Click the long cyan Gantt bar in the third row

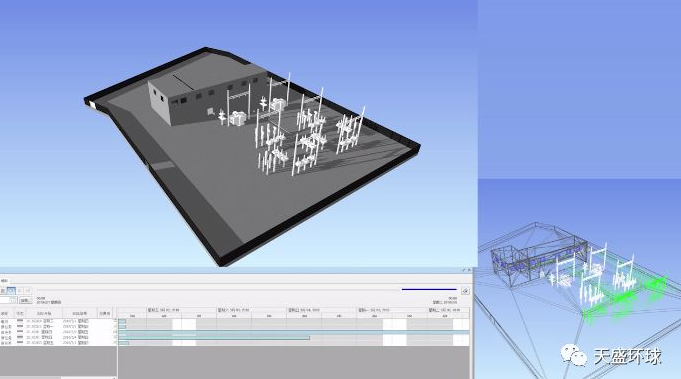[294, 332]
